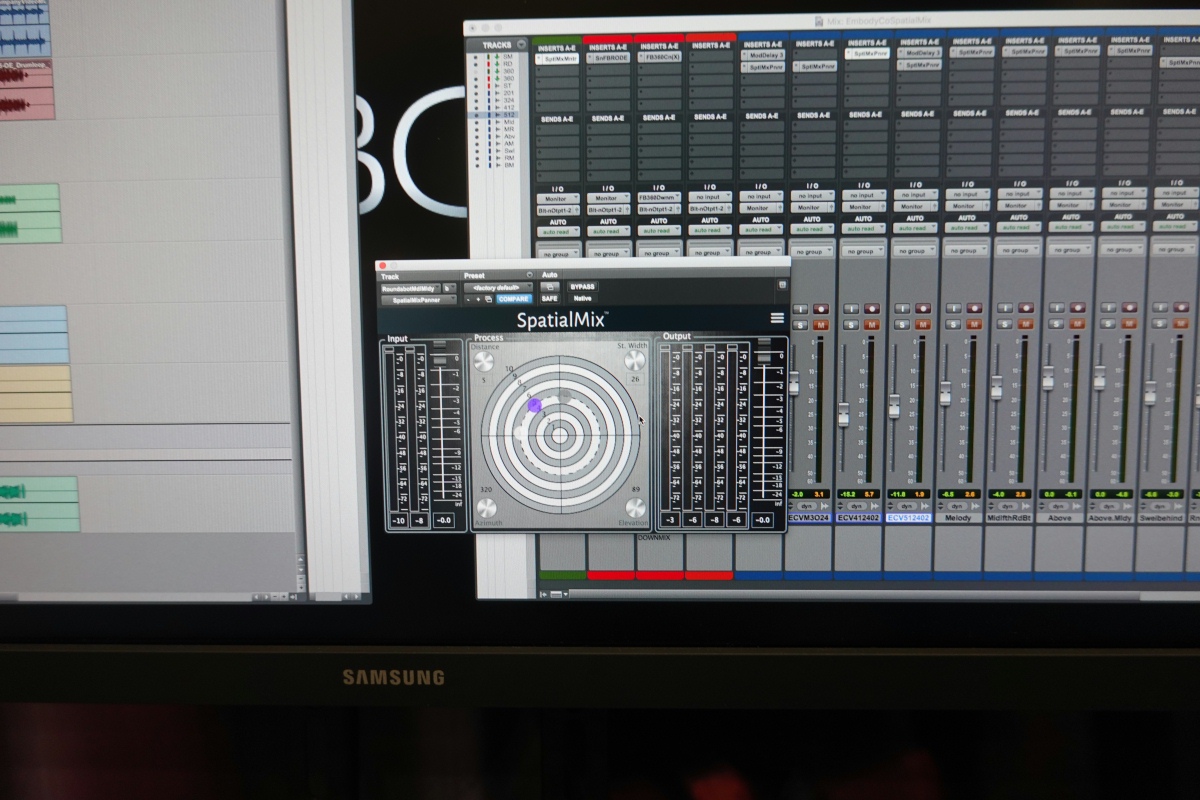
Task: Select the Melody track name
Action: 958,518
